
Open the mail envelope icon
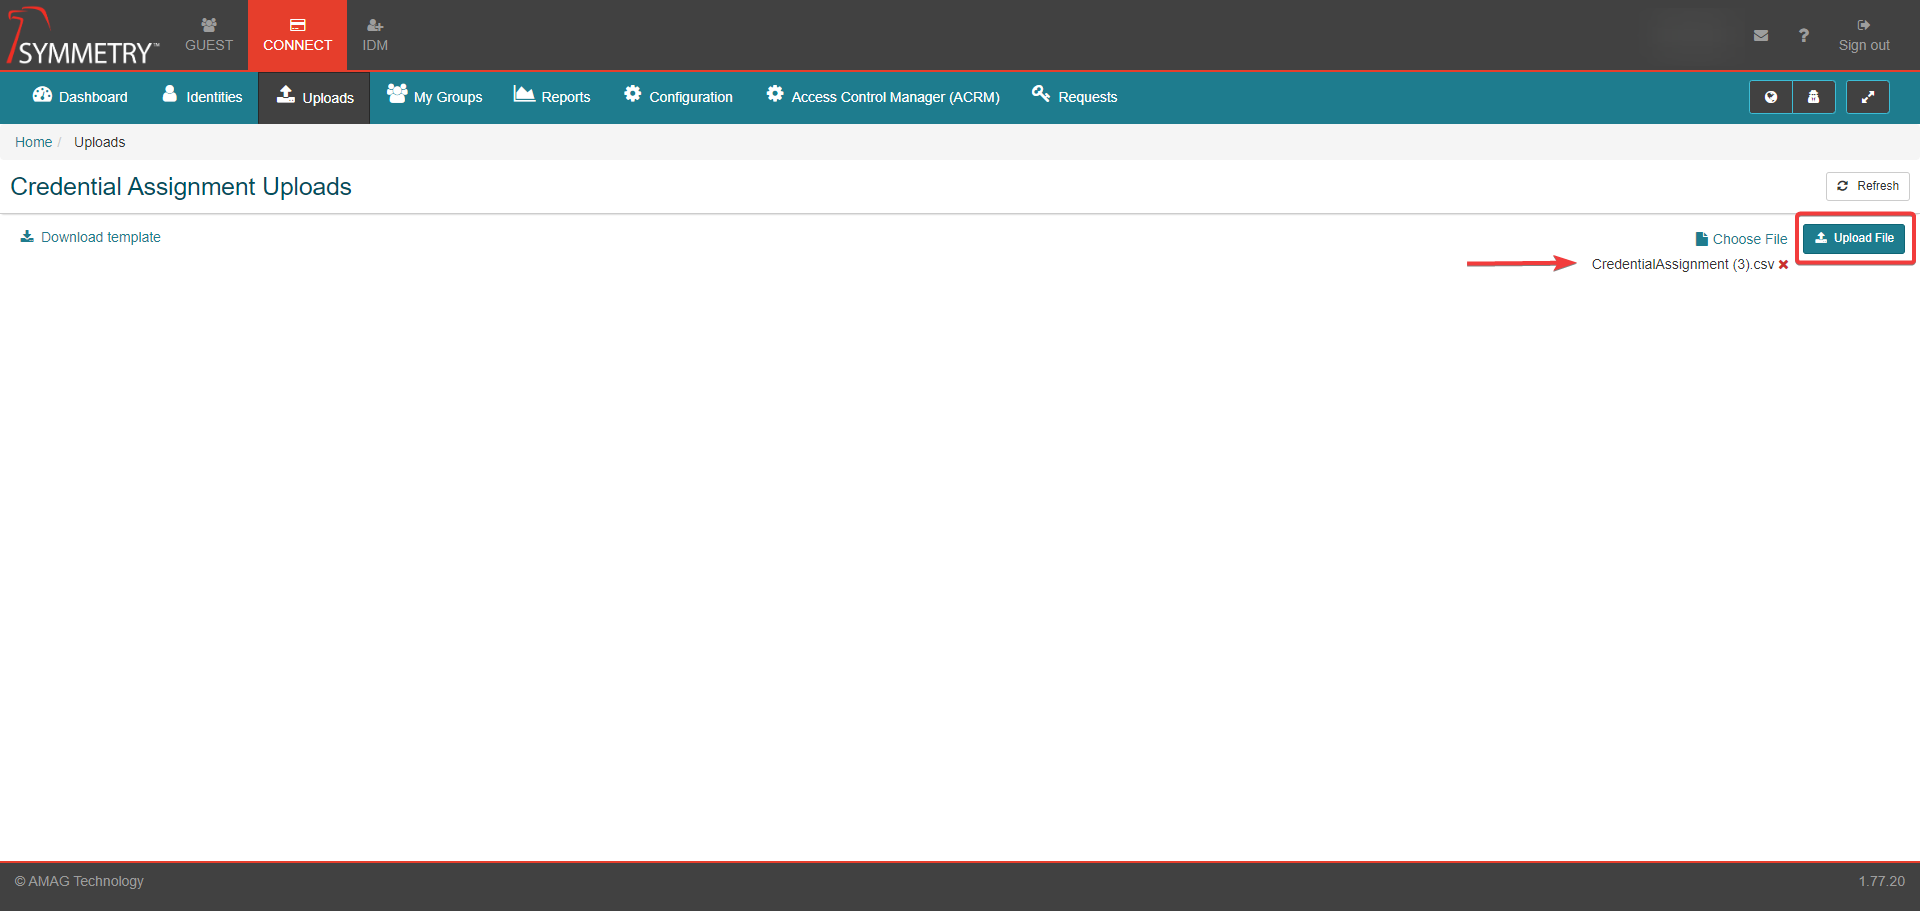click(x=1761, y=35)
